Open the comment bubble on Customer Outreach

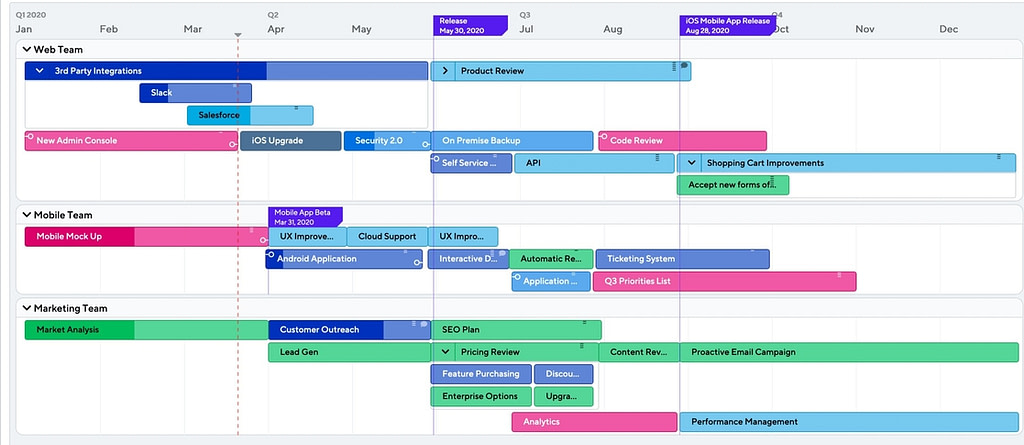pyautogui.click(x=424, y=323)
